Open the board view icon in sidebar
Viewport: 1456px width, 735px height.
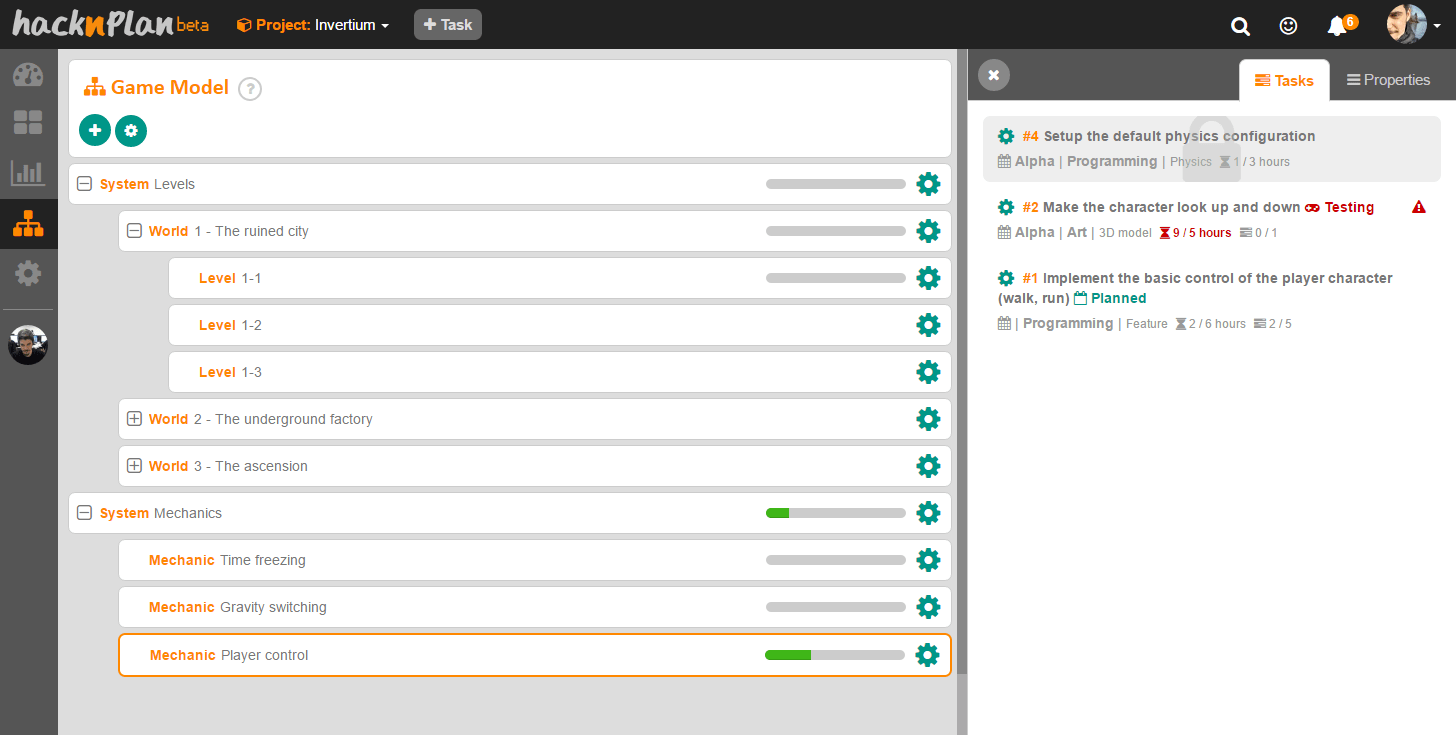click(28, 123)
